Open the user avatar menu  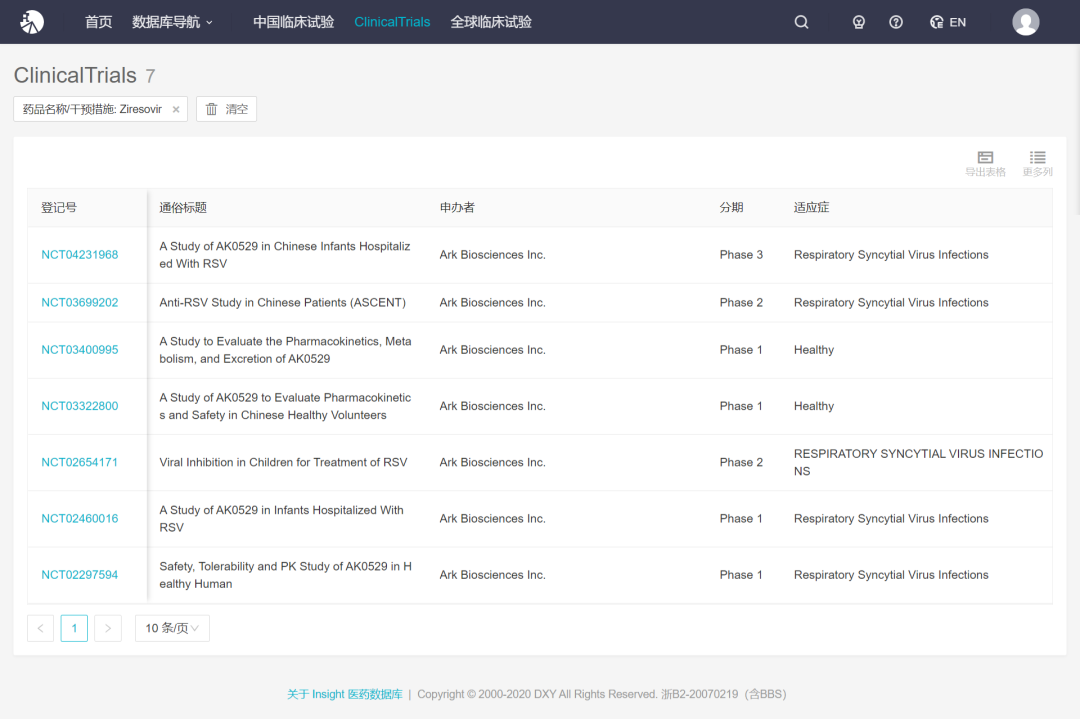pyautogui.click(x=1026, y=22)
